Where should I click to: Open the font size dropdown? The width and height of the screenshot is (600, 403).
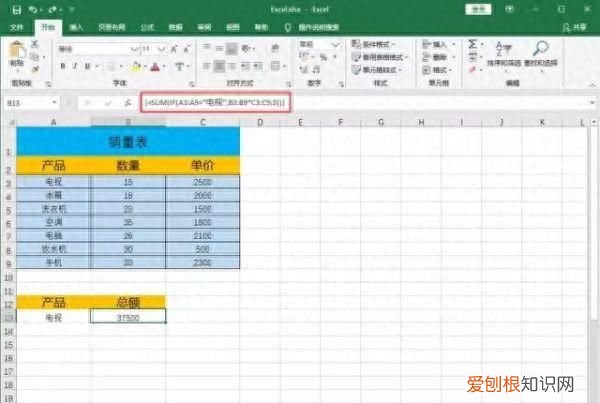(161, 49)
